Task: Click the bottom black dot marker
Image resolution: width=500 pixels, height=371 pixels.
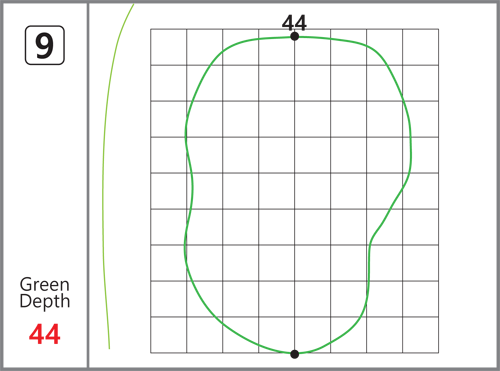Action: pyautogui.click(x=294, y=354)
